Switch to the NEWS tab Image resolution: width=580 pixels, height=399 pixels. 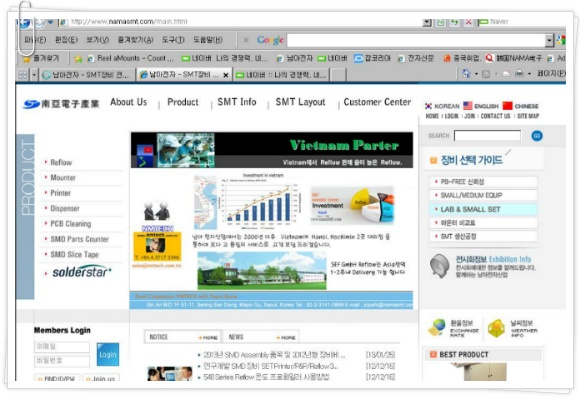click(236, 337)
